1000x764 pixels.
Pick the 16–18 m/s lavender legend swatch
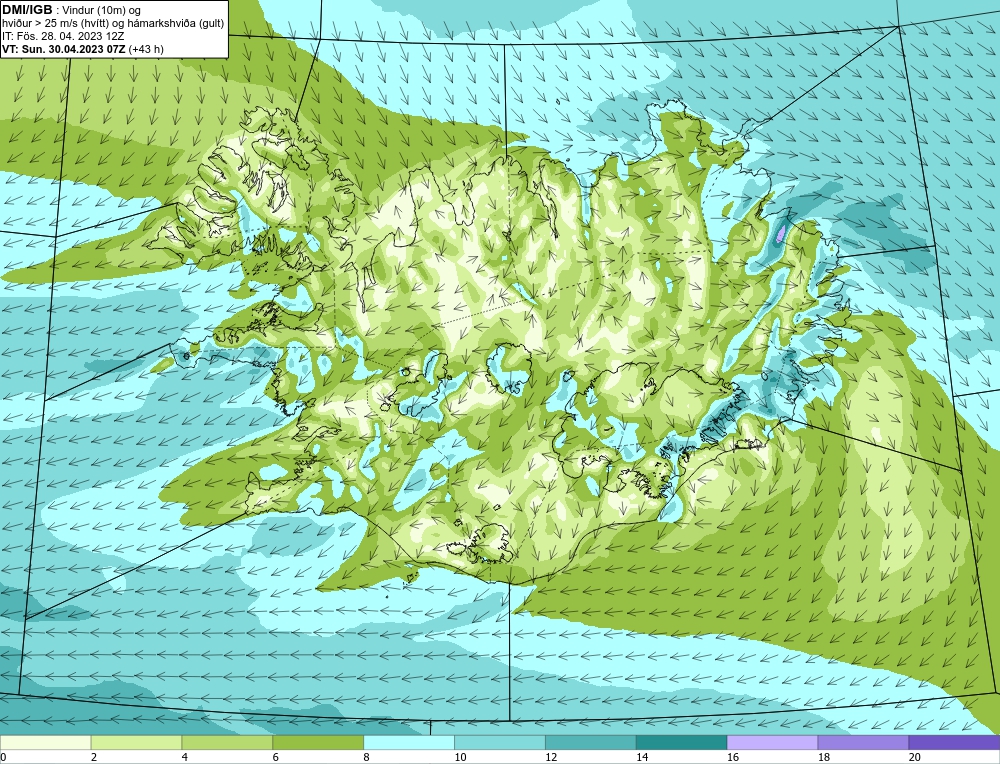tap(772, 742)
